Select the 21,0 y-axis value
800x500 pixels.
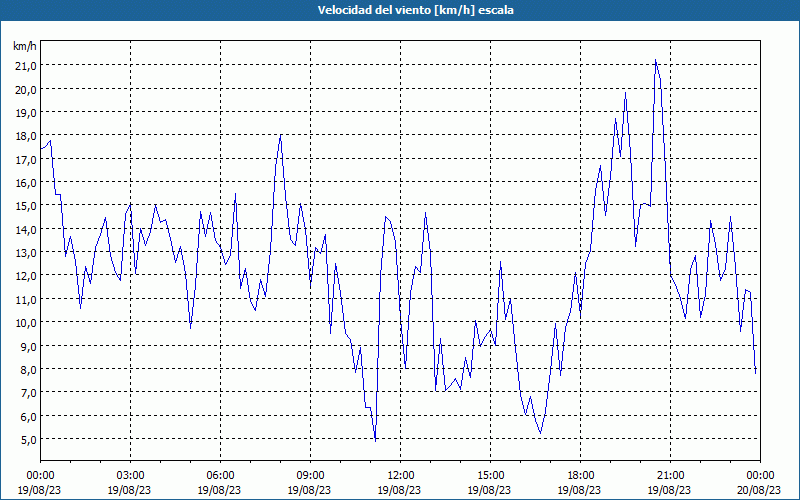(x=26, y=66)
